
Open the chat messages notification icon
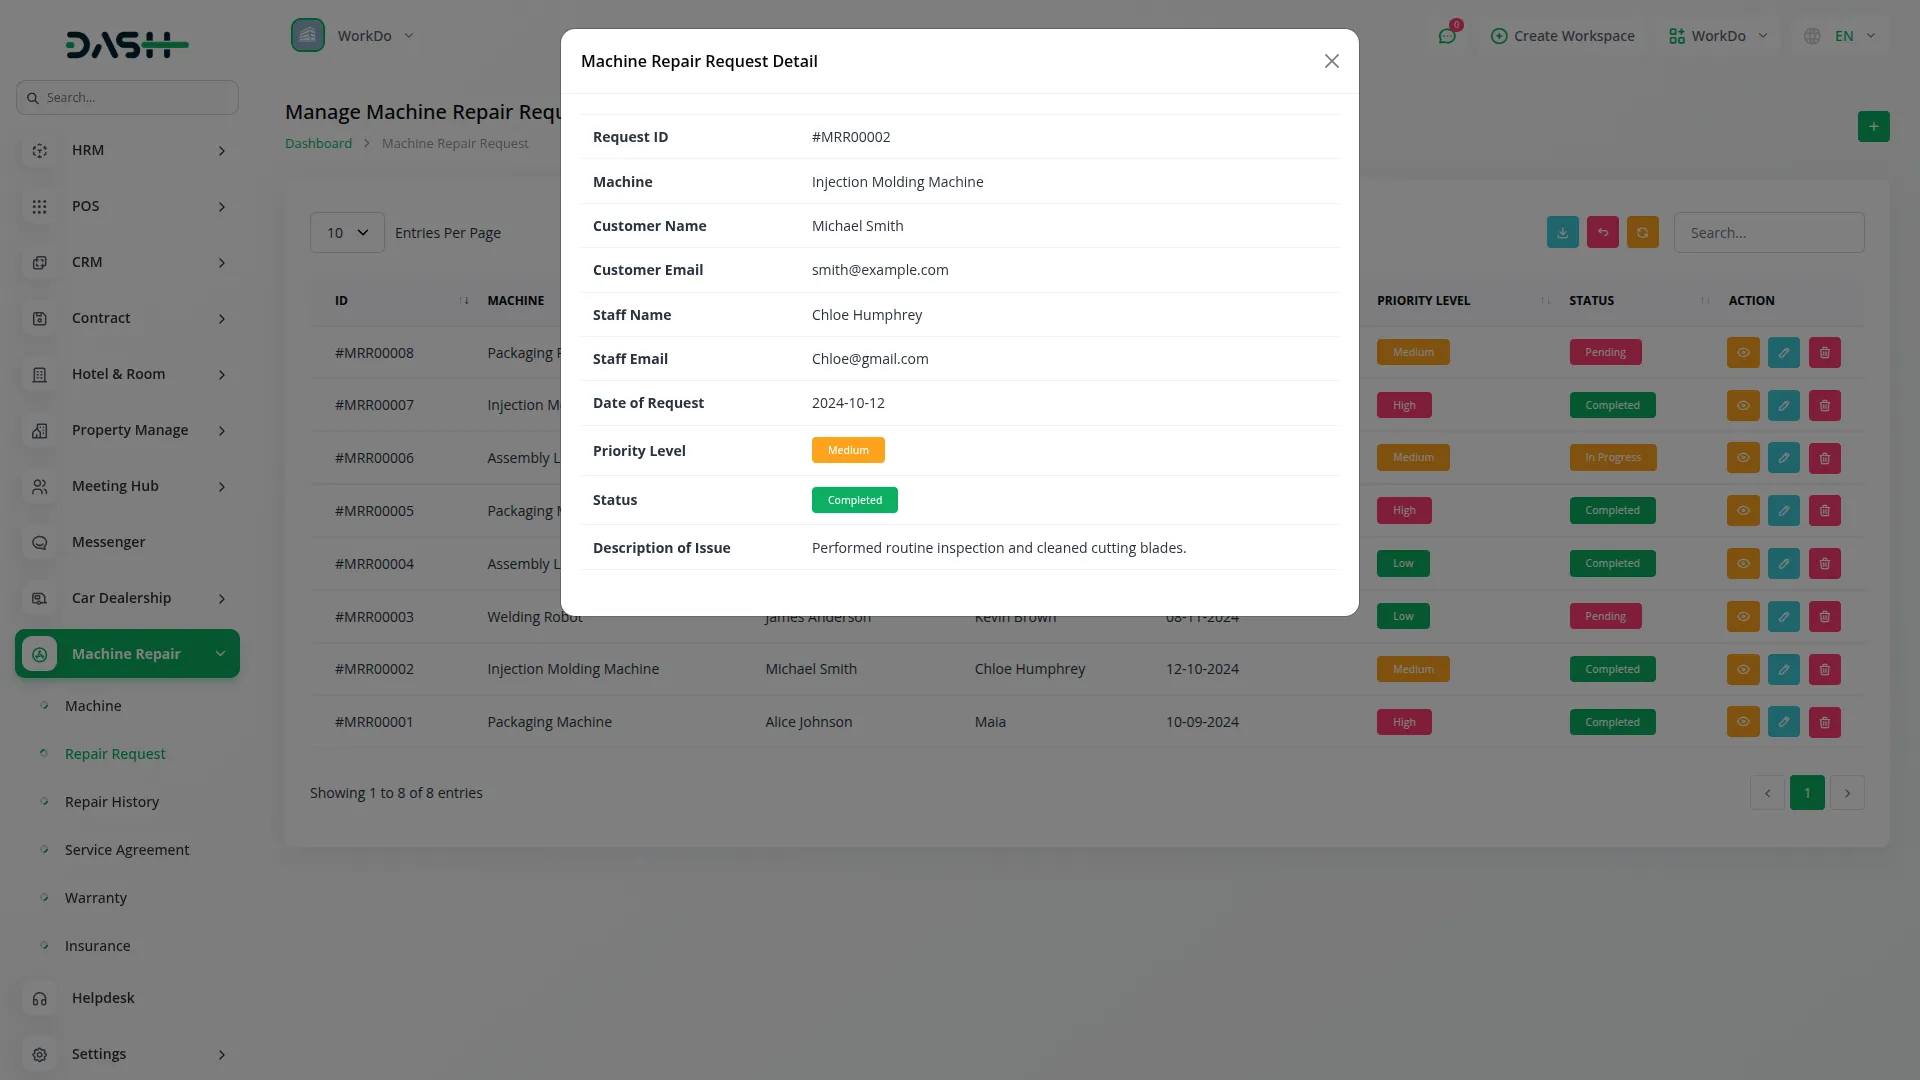coord(1446,36)
